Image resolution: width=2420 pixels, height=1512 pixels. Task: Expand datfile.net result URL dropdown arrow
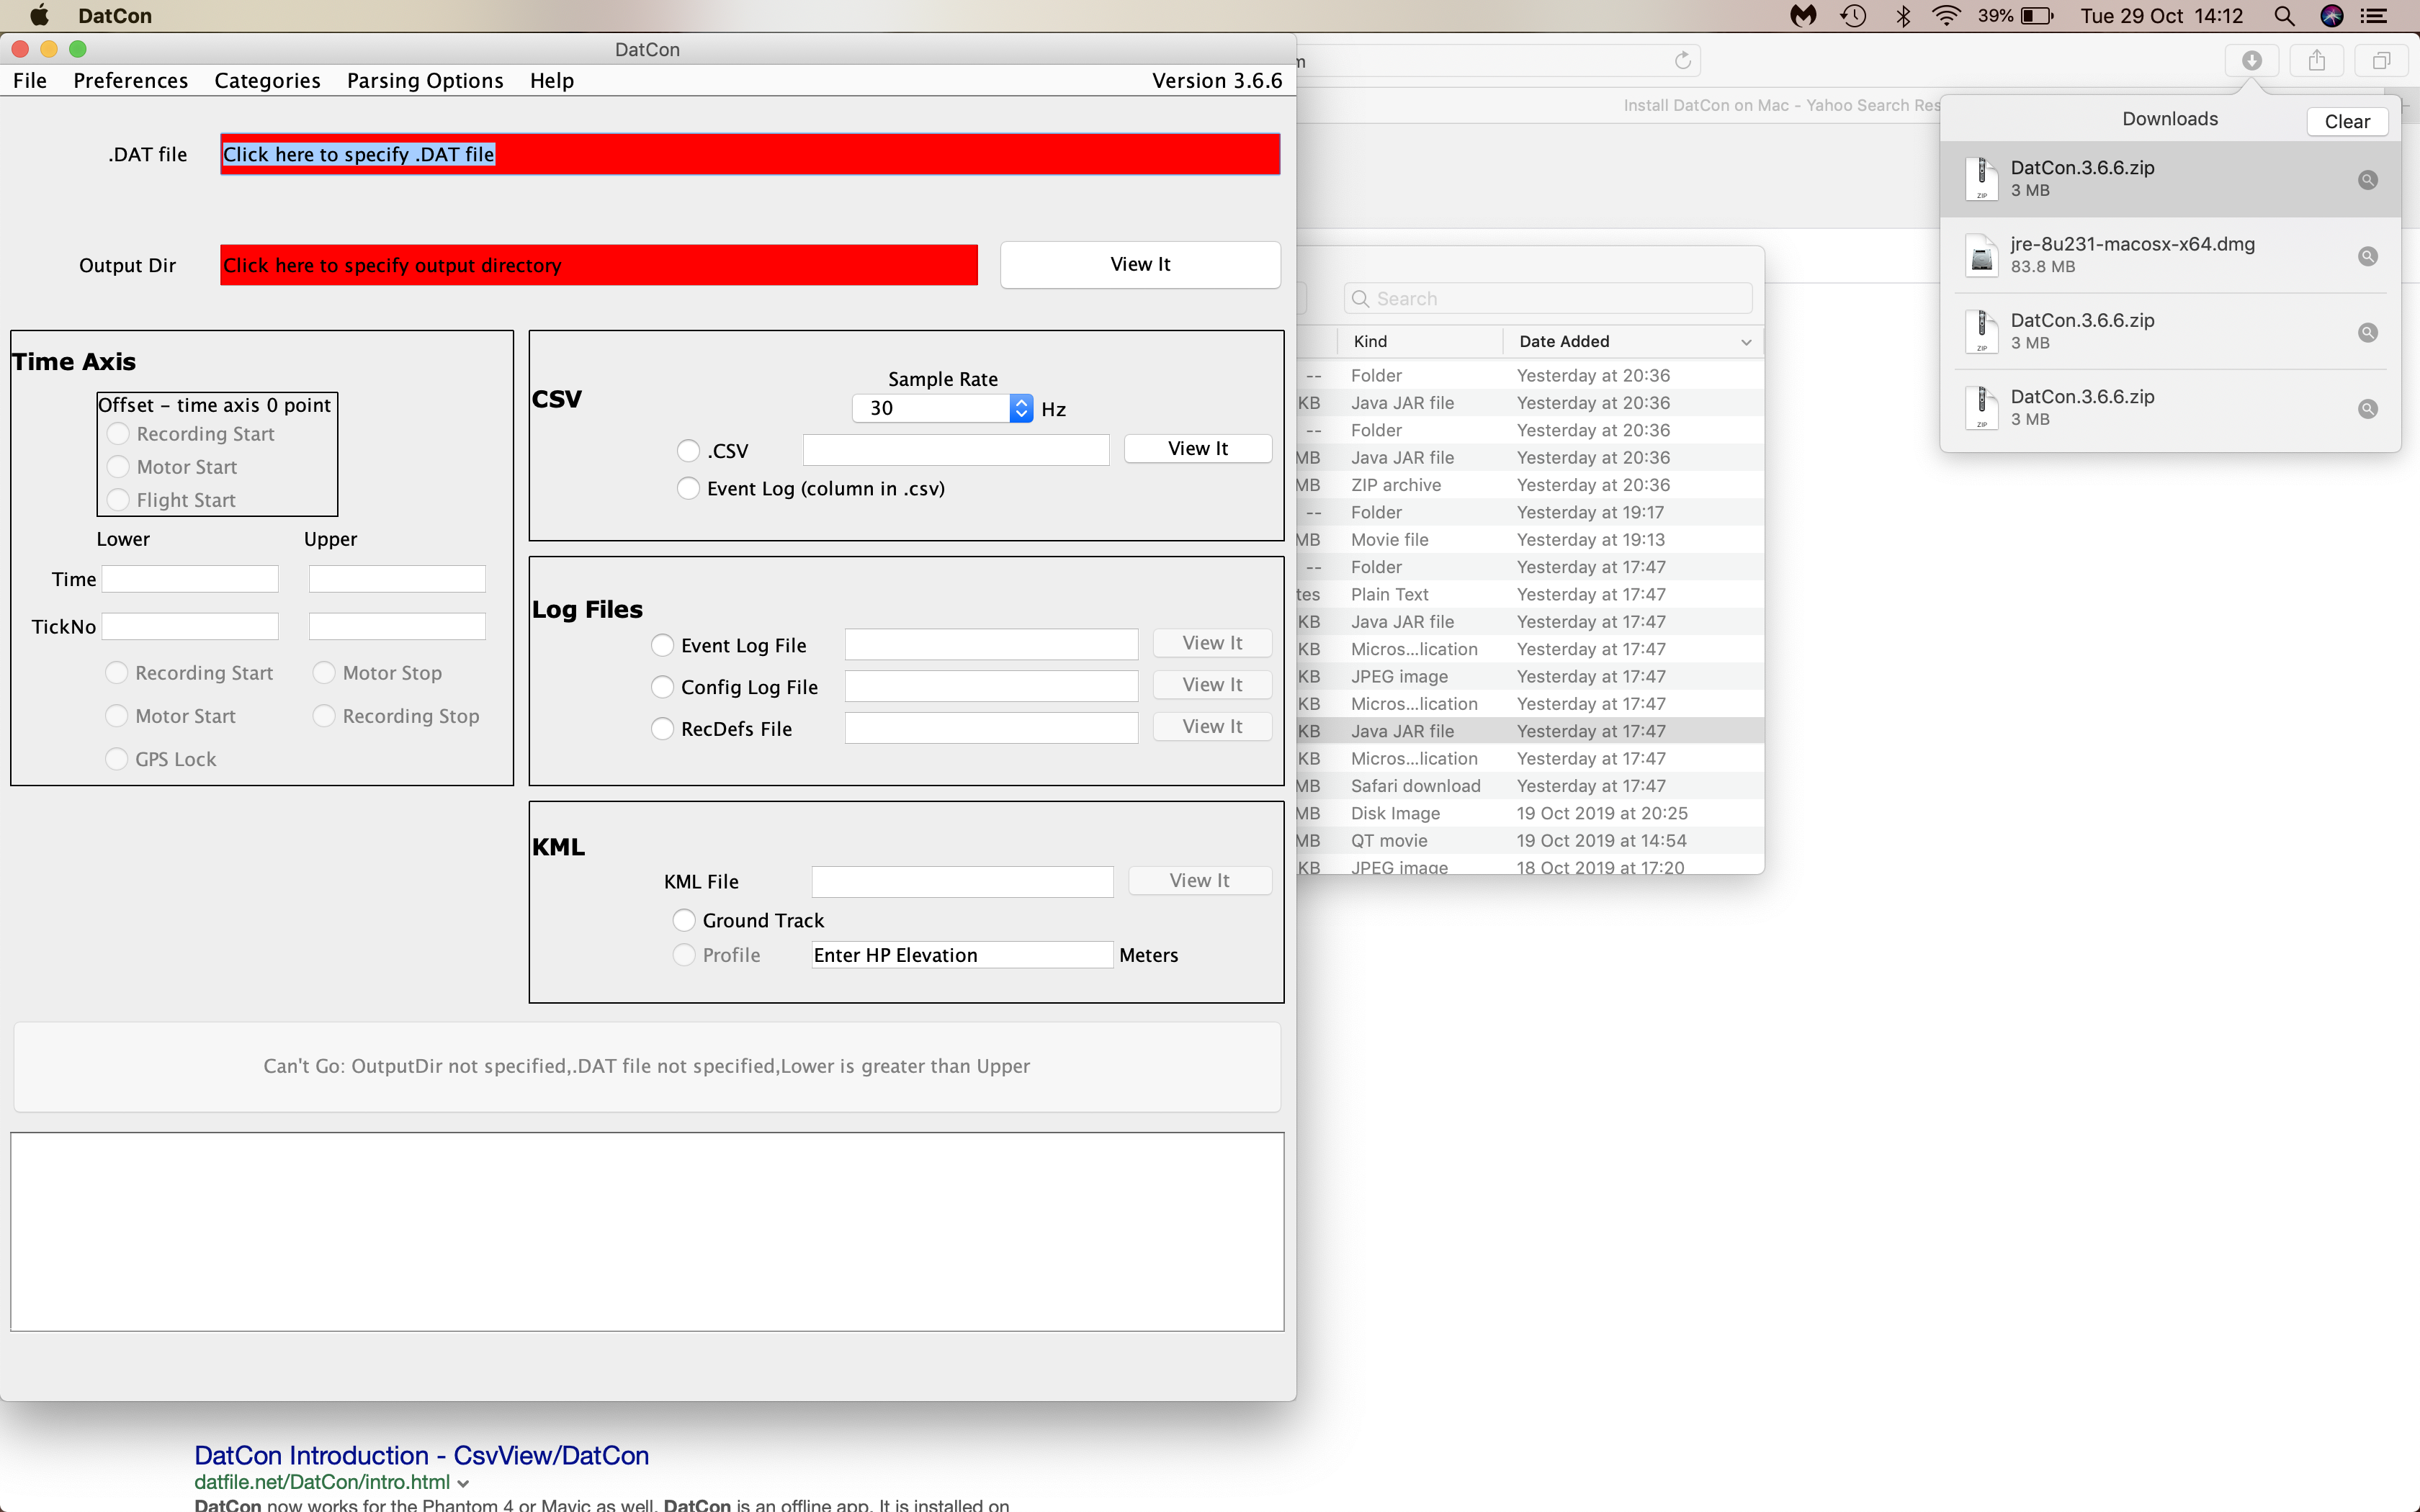pyautogui.click(x=463, y=1483)
